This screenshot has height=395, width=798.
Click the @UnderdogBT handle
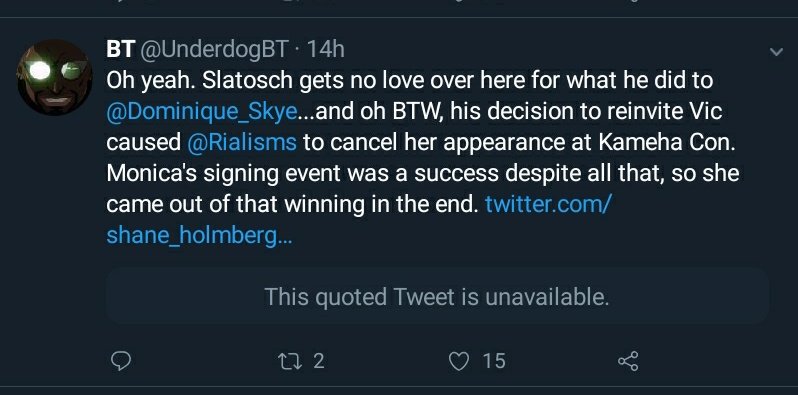[213, 49]
